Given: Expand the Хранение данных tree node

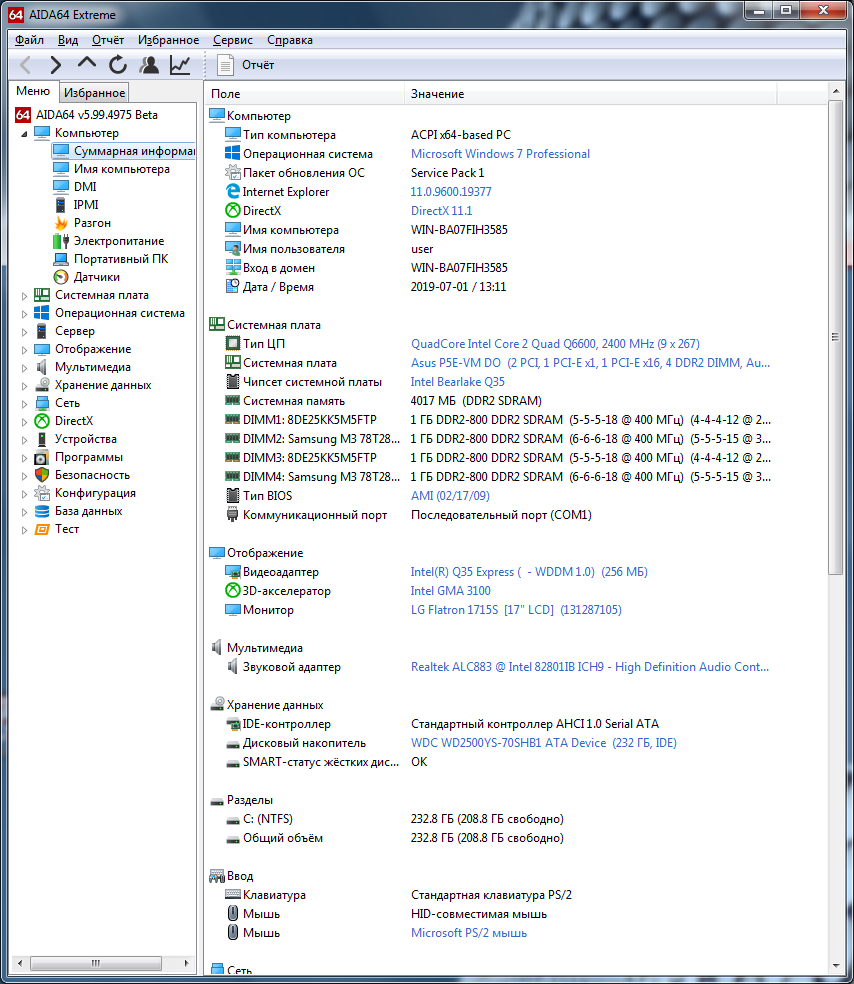Looking at the screenshot, I should click(25, 385).
